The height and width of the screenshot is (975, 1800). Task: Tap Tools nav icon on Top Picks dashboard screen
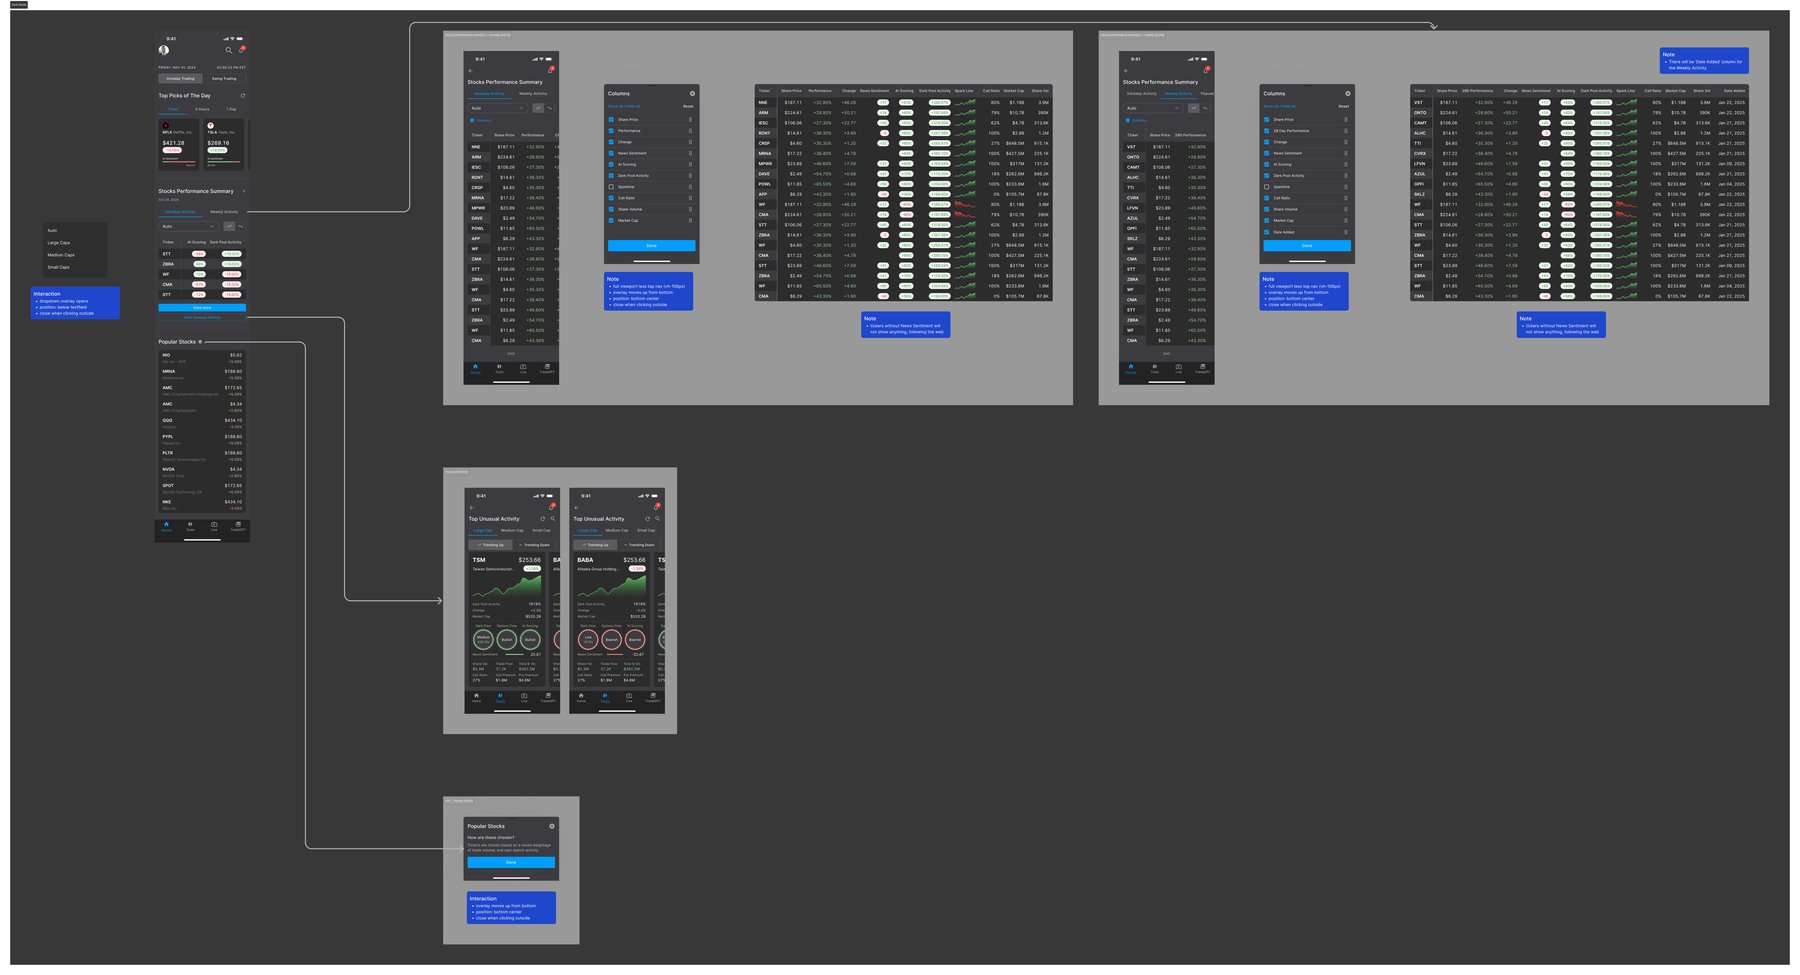[190, 526]
